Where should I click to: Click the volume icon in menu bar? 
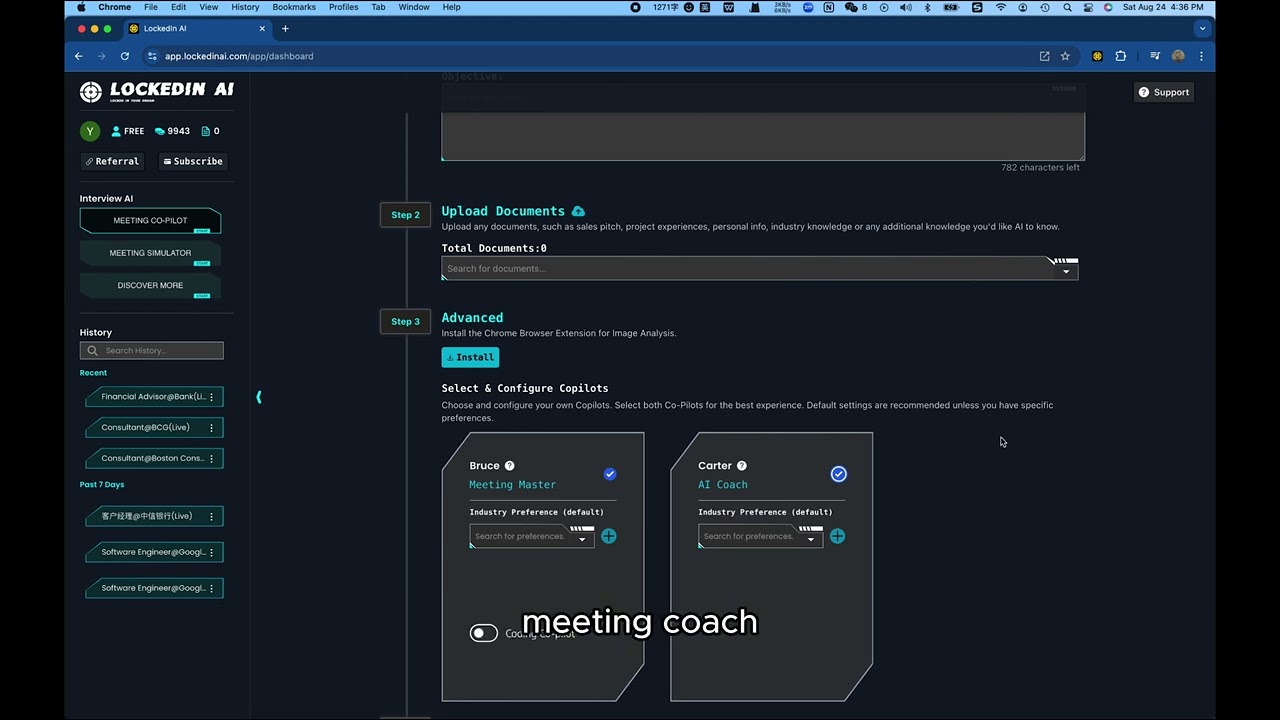click(x=905, y=7)
